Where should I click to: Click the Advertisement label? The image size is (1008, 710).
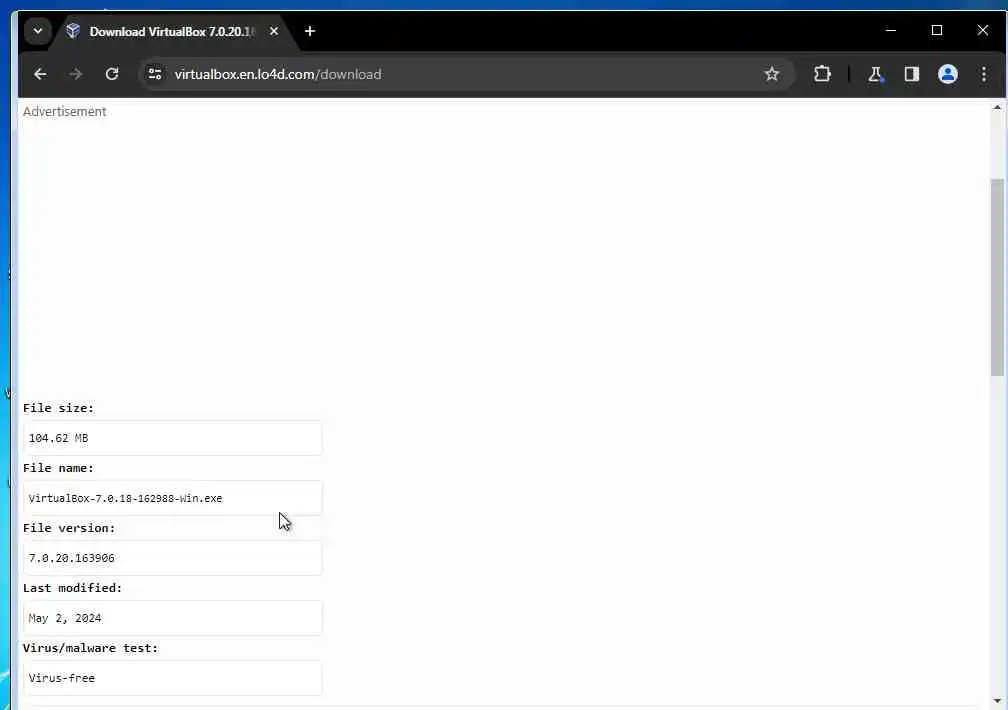[64, 111]
